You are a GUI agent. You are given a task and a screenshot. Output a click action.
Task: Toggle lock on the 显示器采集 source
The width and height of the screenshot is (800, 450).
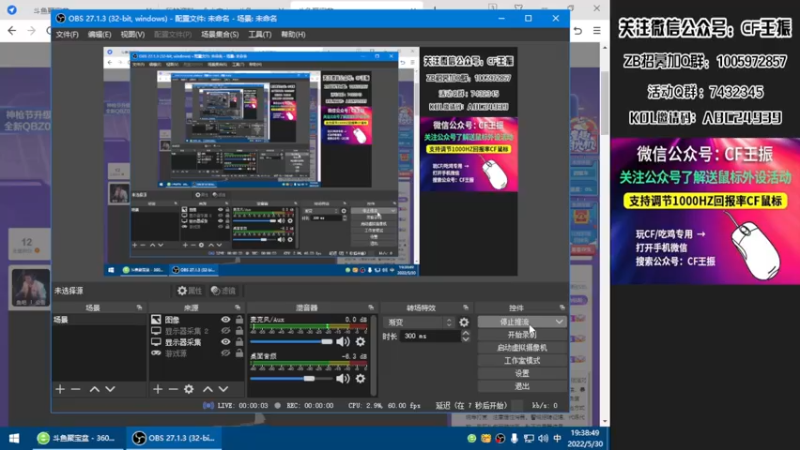coord(239,342)
